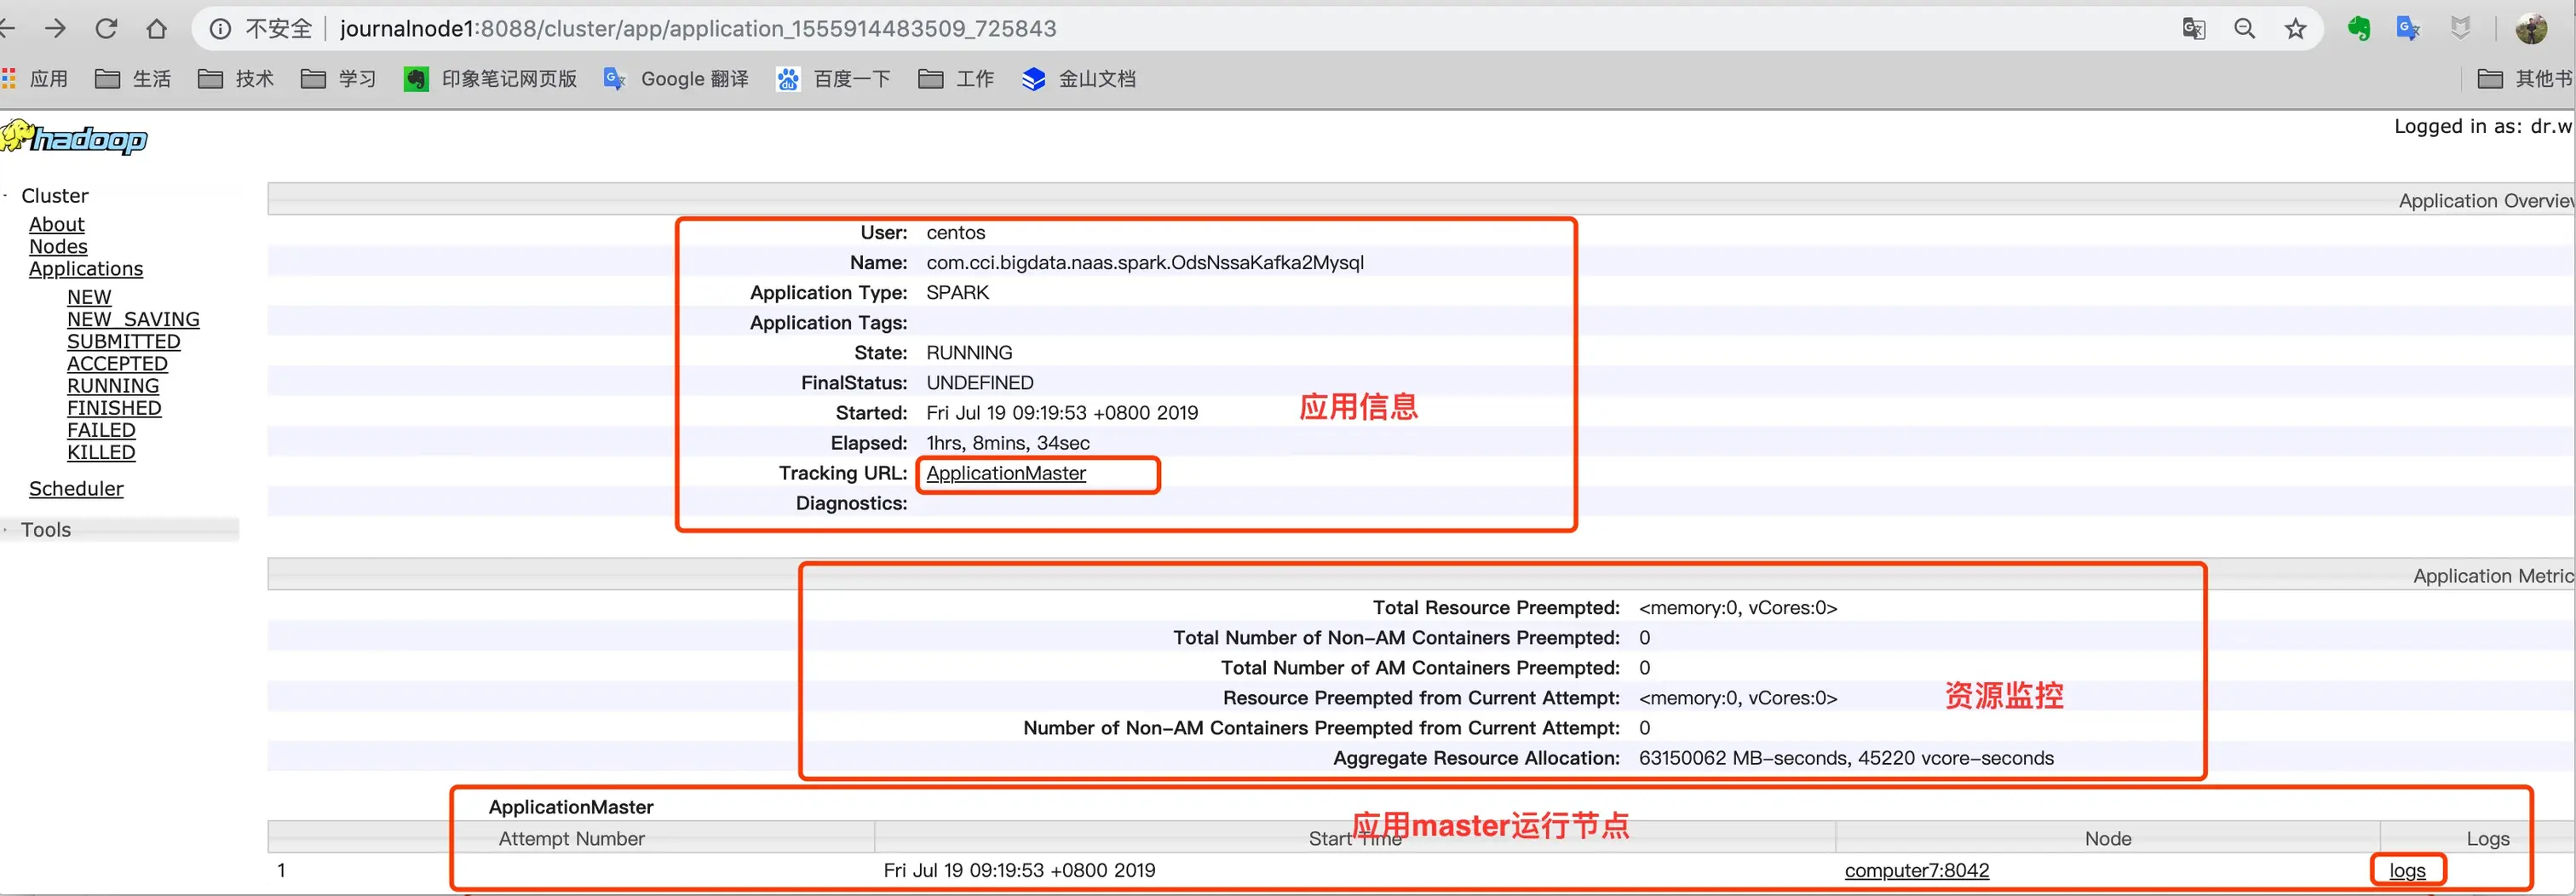View the attempt logs link
2576x896 pixels.
pyautogui.click(x=2407, y=871)
